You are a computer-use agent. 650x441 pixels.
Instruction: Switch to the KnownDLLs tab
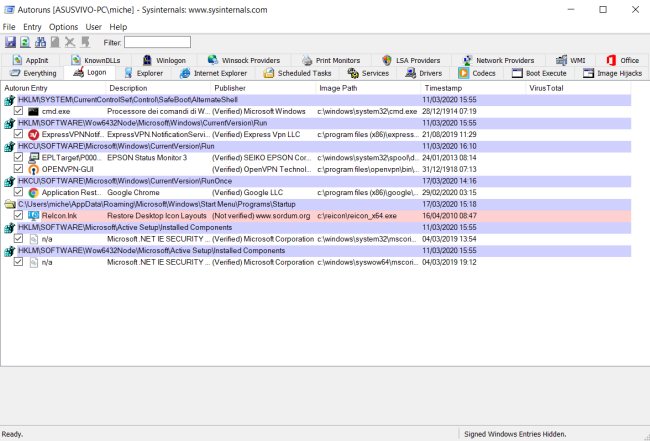click(x=96, y=61)
